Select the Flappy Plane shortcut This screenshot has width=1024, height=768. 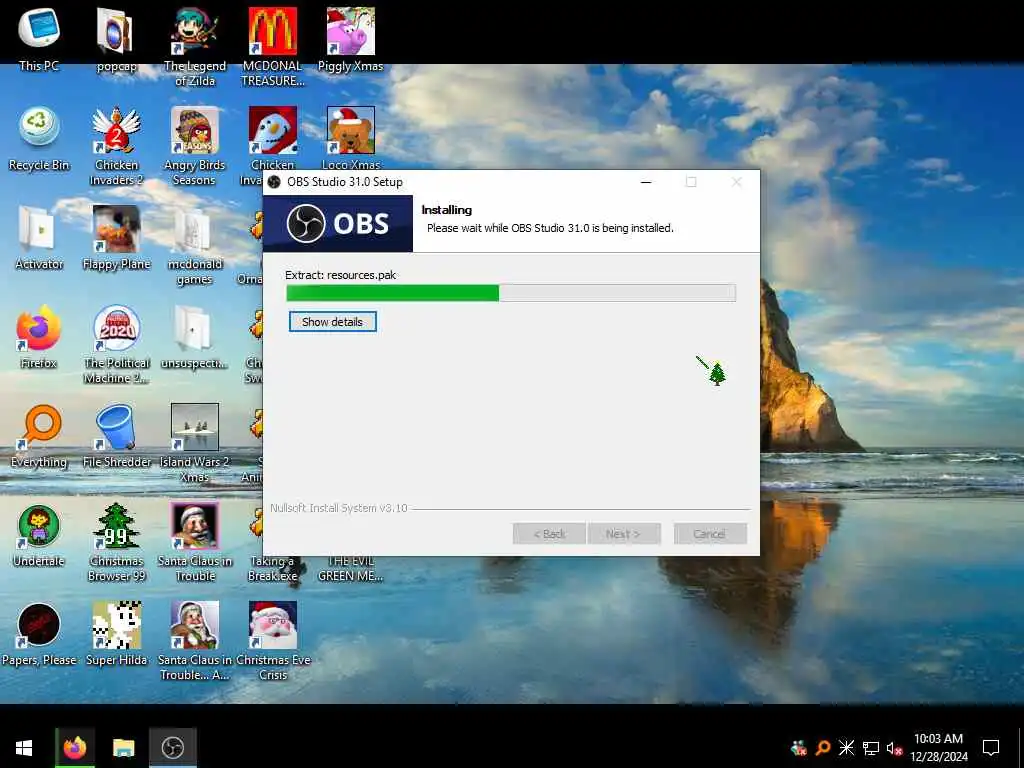pos(116,238)
